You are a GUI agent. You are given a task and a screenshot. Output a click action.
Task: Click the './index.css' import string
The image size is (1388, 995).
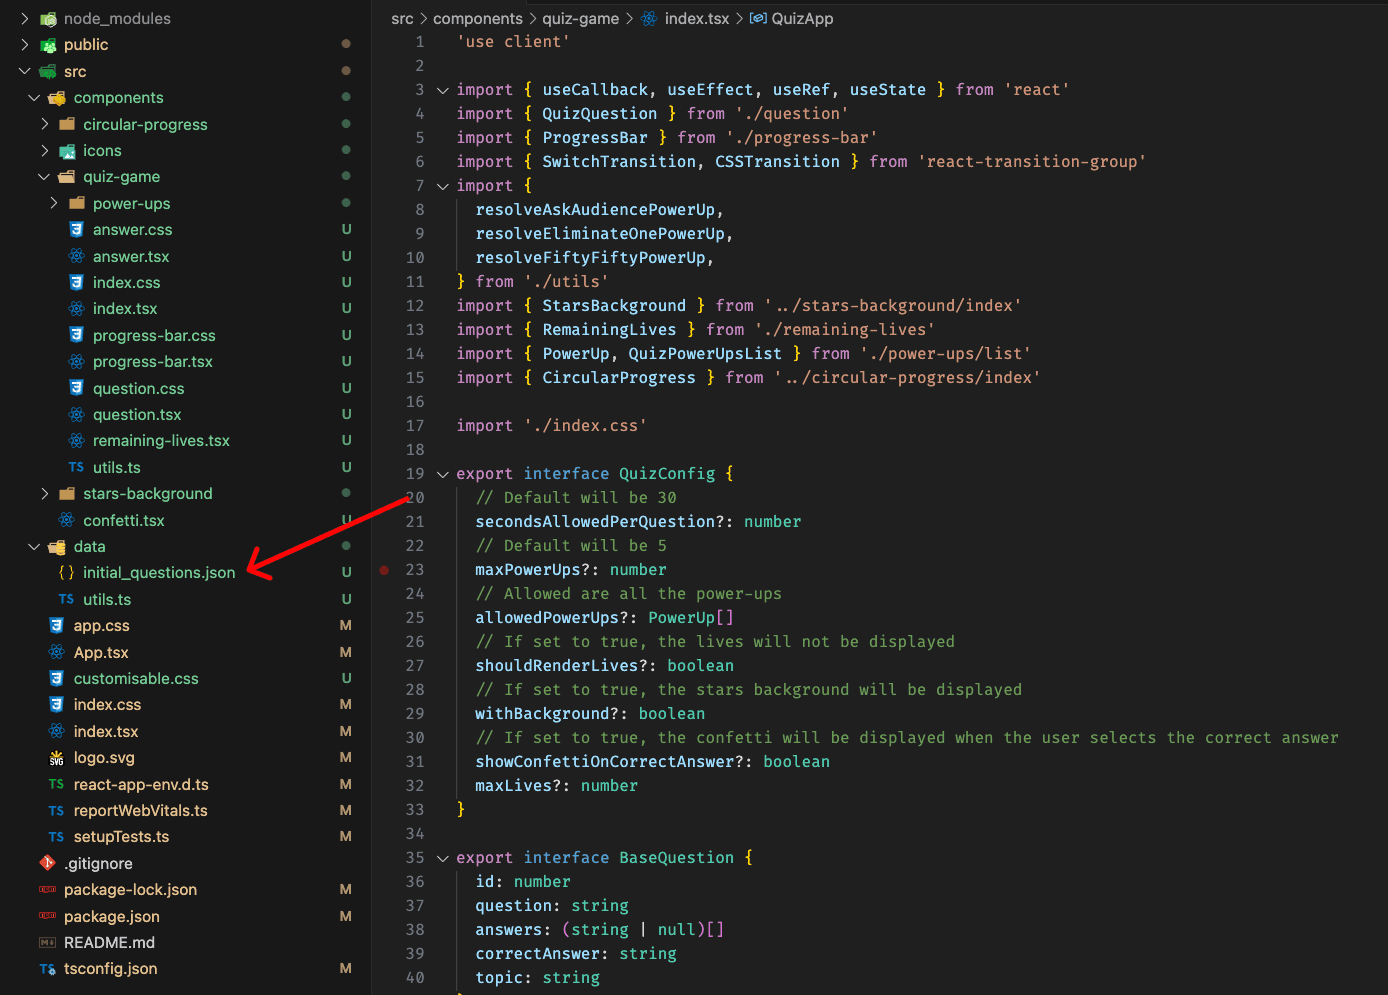coord(585,426)
